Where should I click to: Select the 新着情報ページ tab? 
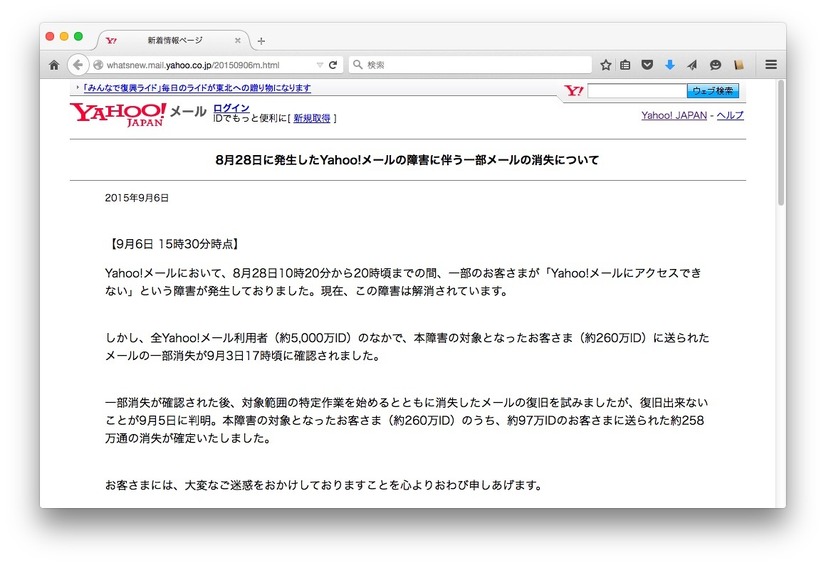(174, 41)
